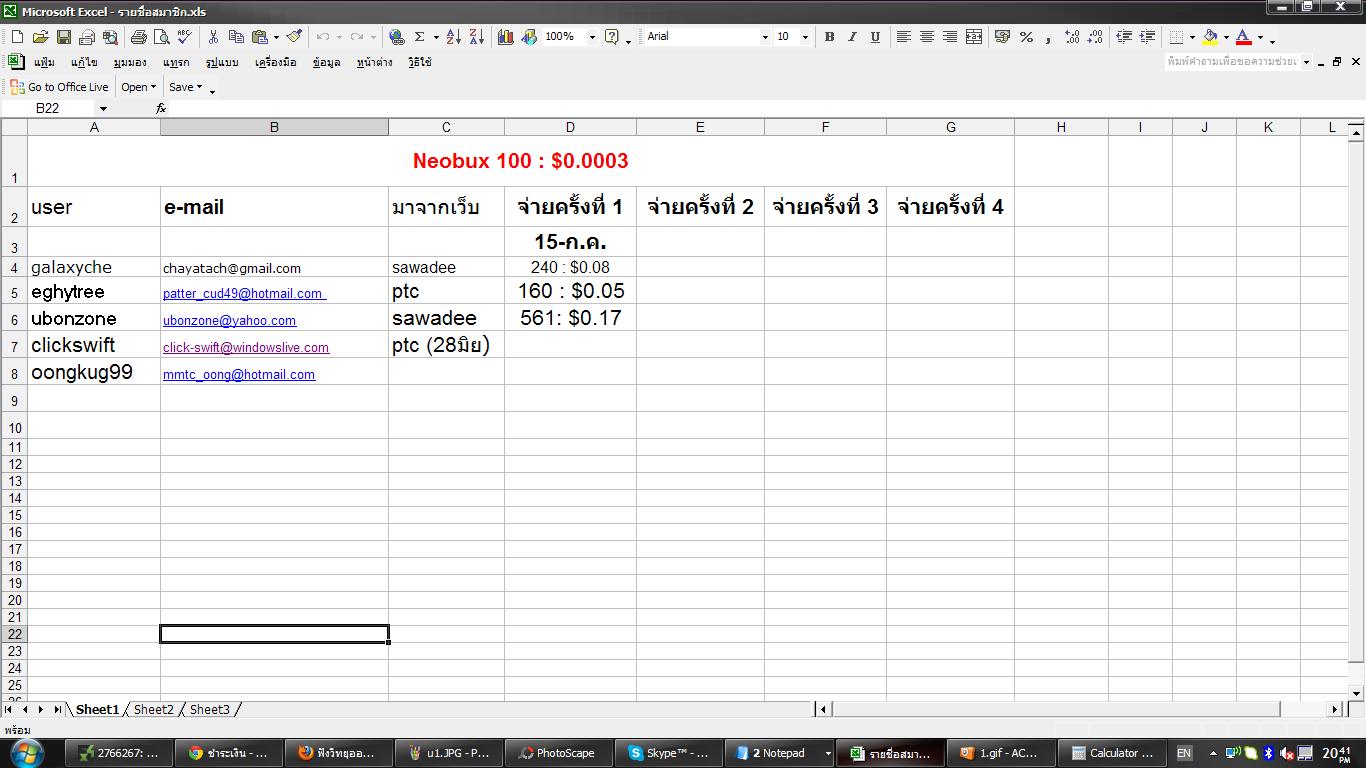Increase the cell indent
The height and width of the screenshot is (768, 1366).
click(x=1147, y=37)
